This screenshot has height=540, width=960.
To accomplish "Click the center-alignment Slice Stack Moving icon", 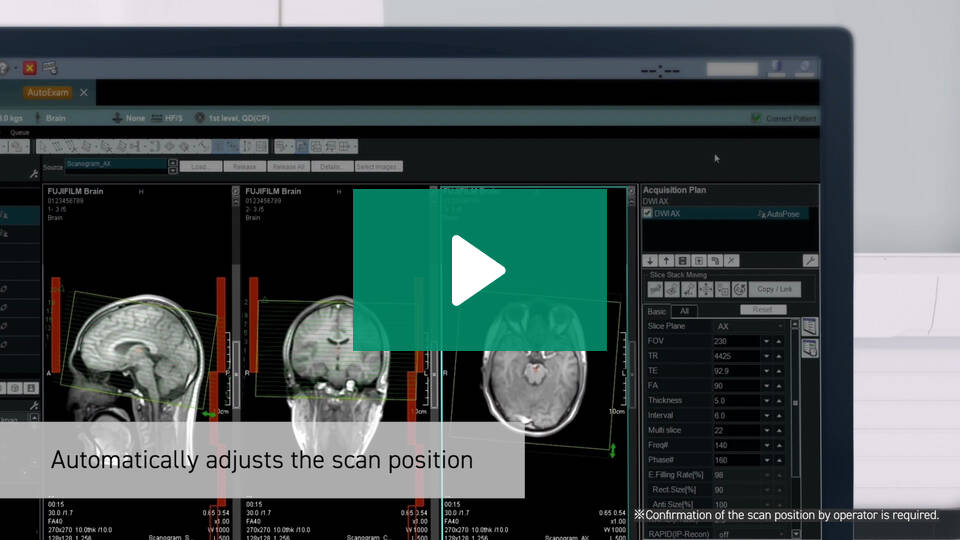I will tap(706, 289).
